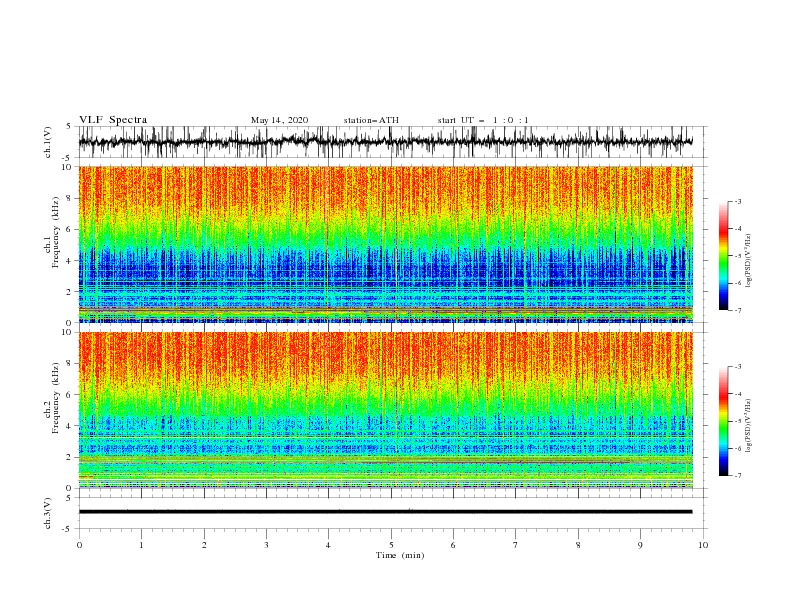Click the ch.1 spectrogram color scale bar
Screen dimensions: 792x612
coord(723,256)
